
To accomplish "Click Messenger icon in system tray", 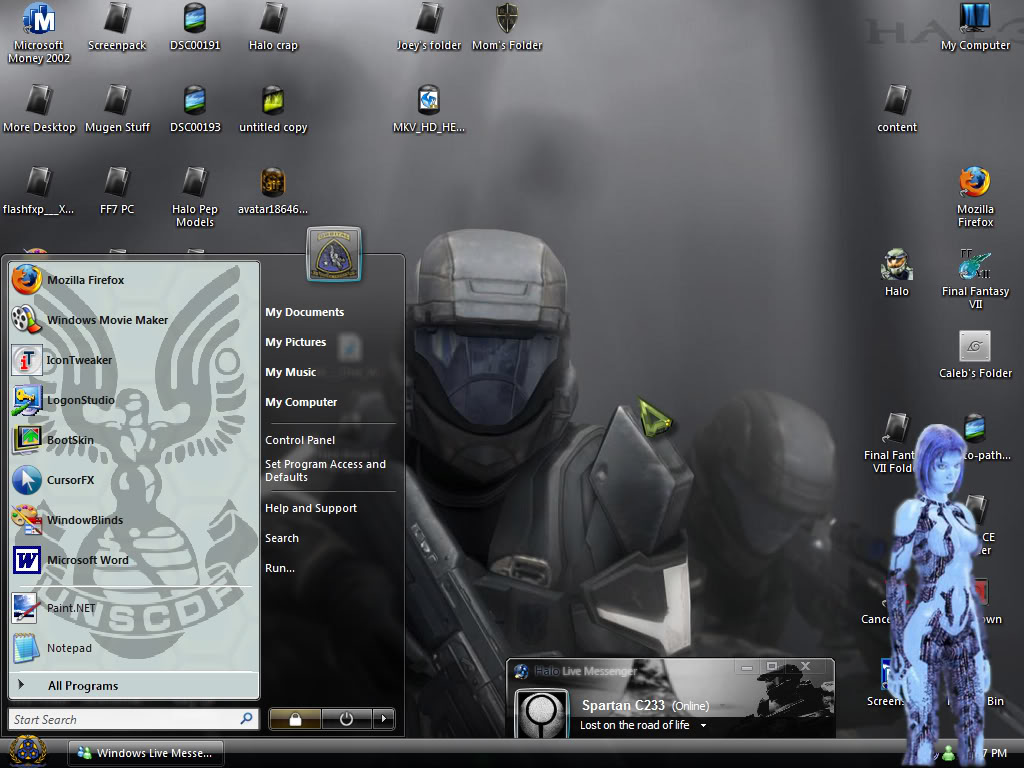I will pyautogui.click(x=948, y=753).
